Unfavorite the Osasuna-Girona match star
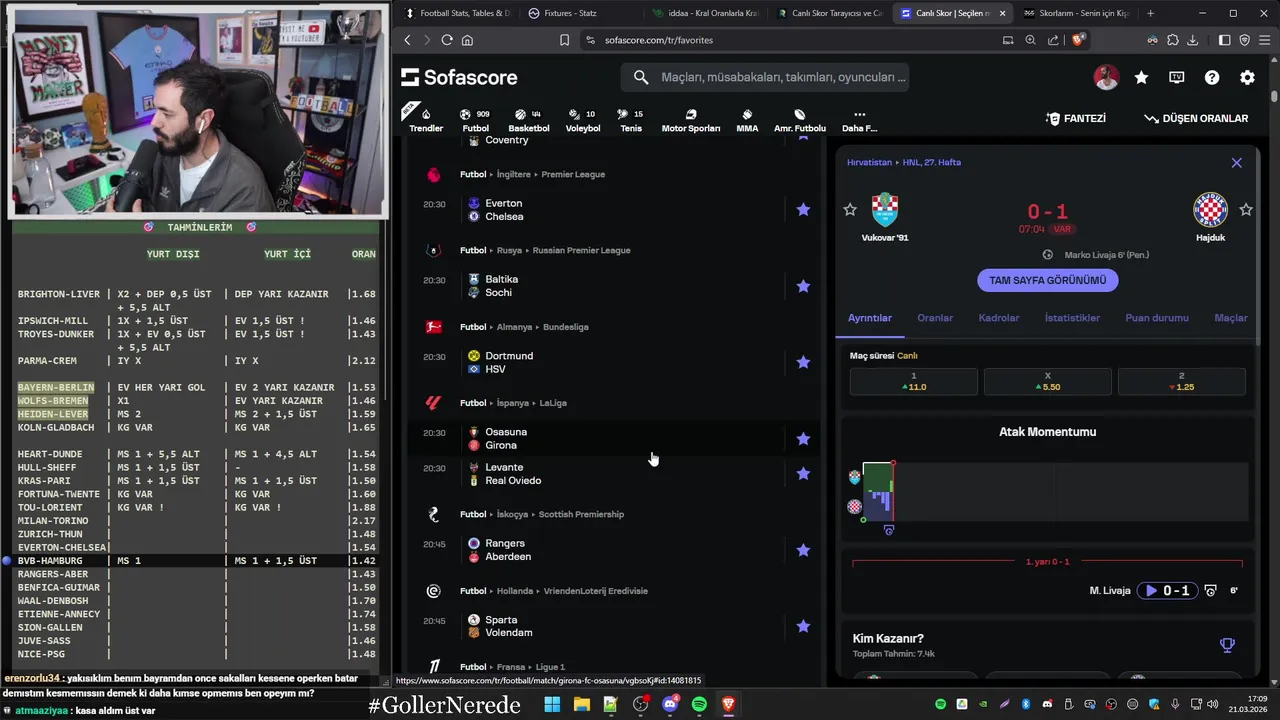This screenshot has width=1280, height=720. point(803,438)
